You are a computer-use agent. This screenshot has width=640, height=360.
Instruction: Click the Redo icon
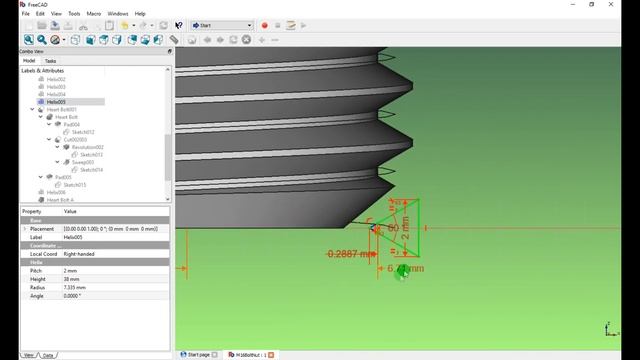143,25
